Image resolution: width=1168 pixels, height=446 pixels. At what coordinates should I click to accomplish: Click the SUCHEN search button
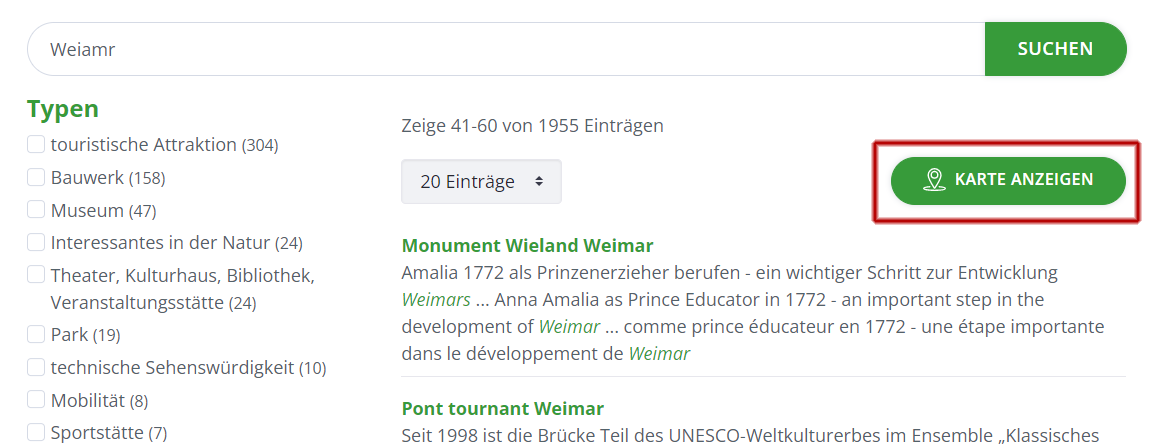pos(1056,49)
